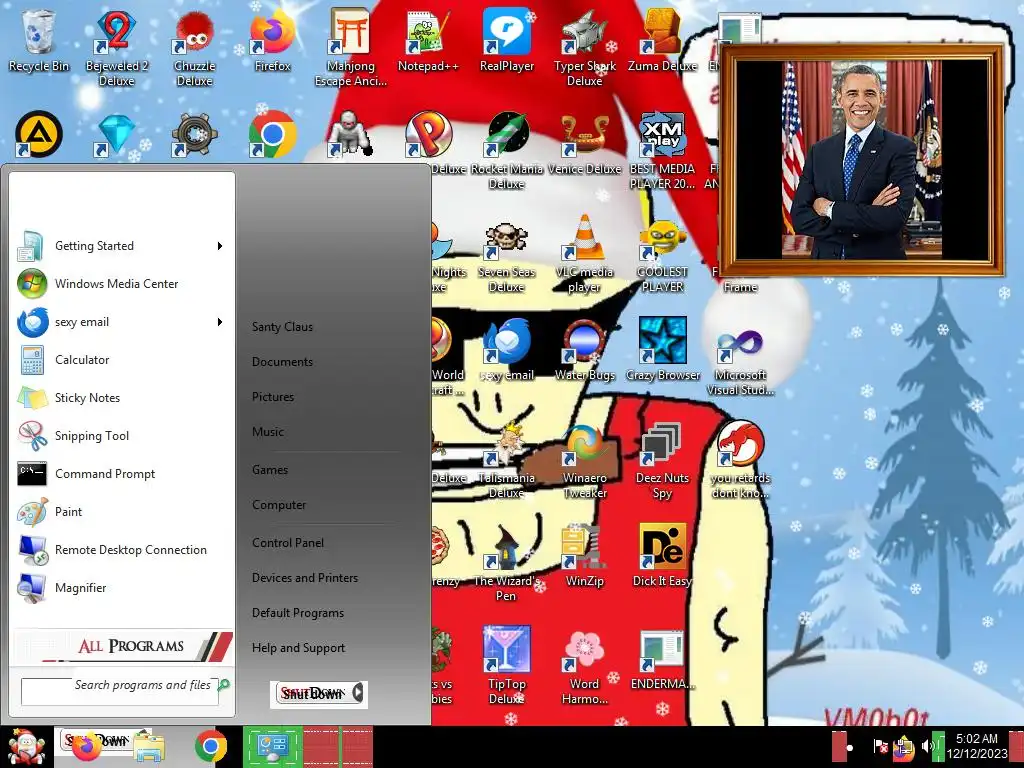Open Crazy Browser desktop shortcut
Viewport: 1024px width, 768px height.
tap(662, 350)
